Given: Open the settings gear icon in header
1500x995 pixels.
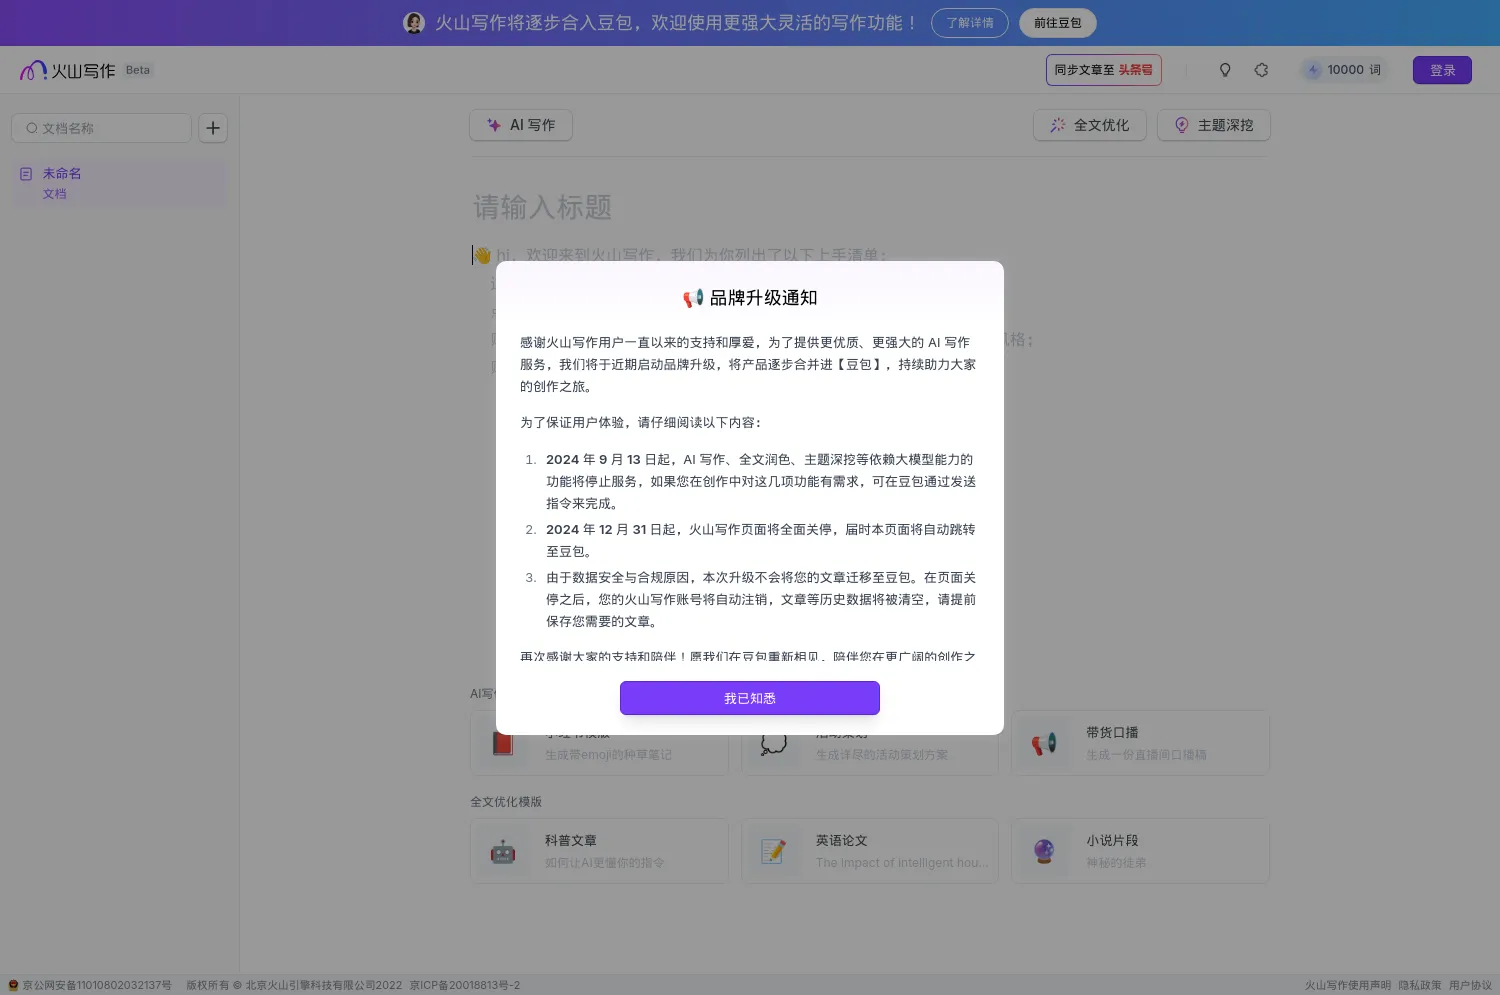Looking at the screenshot, I should (1261, 70).
